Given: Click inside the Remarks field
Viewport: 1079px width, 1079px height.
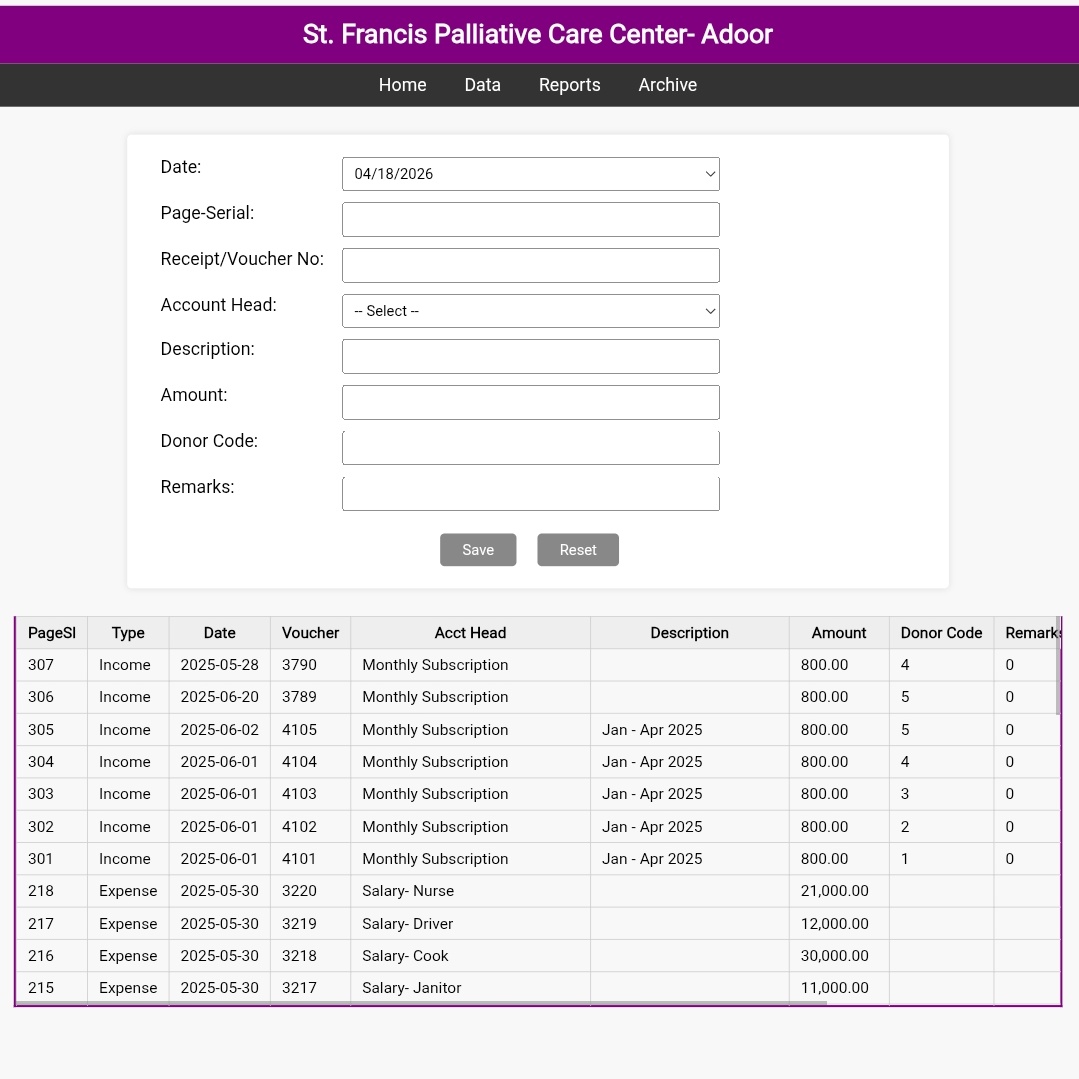Looking at the screenshot, I should pos(530,492).
